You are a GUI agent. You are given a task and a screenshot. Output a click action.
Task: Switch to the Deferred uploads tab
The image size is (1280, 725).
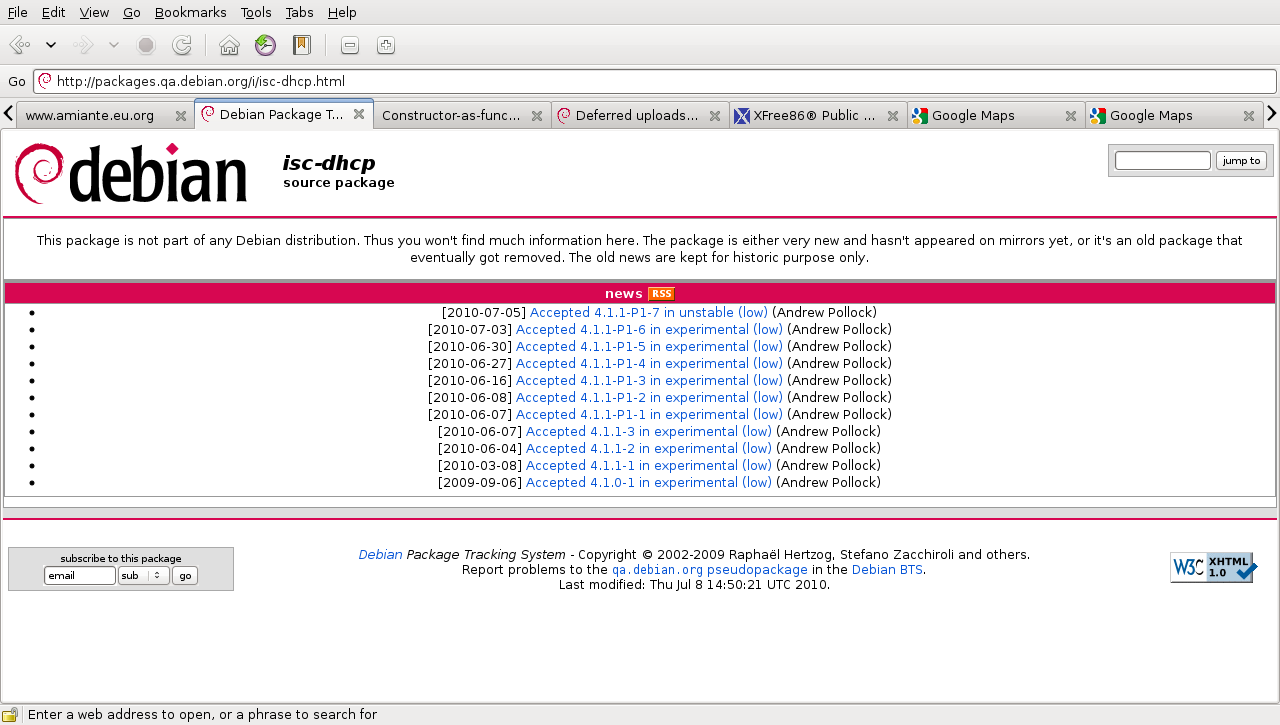click(x=636, y=116)
